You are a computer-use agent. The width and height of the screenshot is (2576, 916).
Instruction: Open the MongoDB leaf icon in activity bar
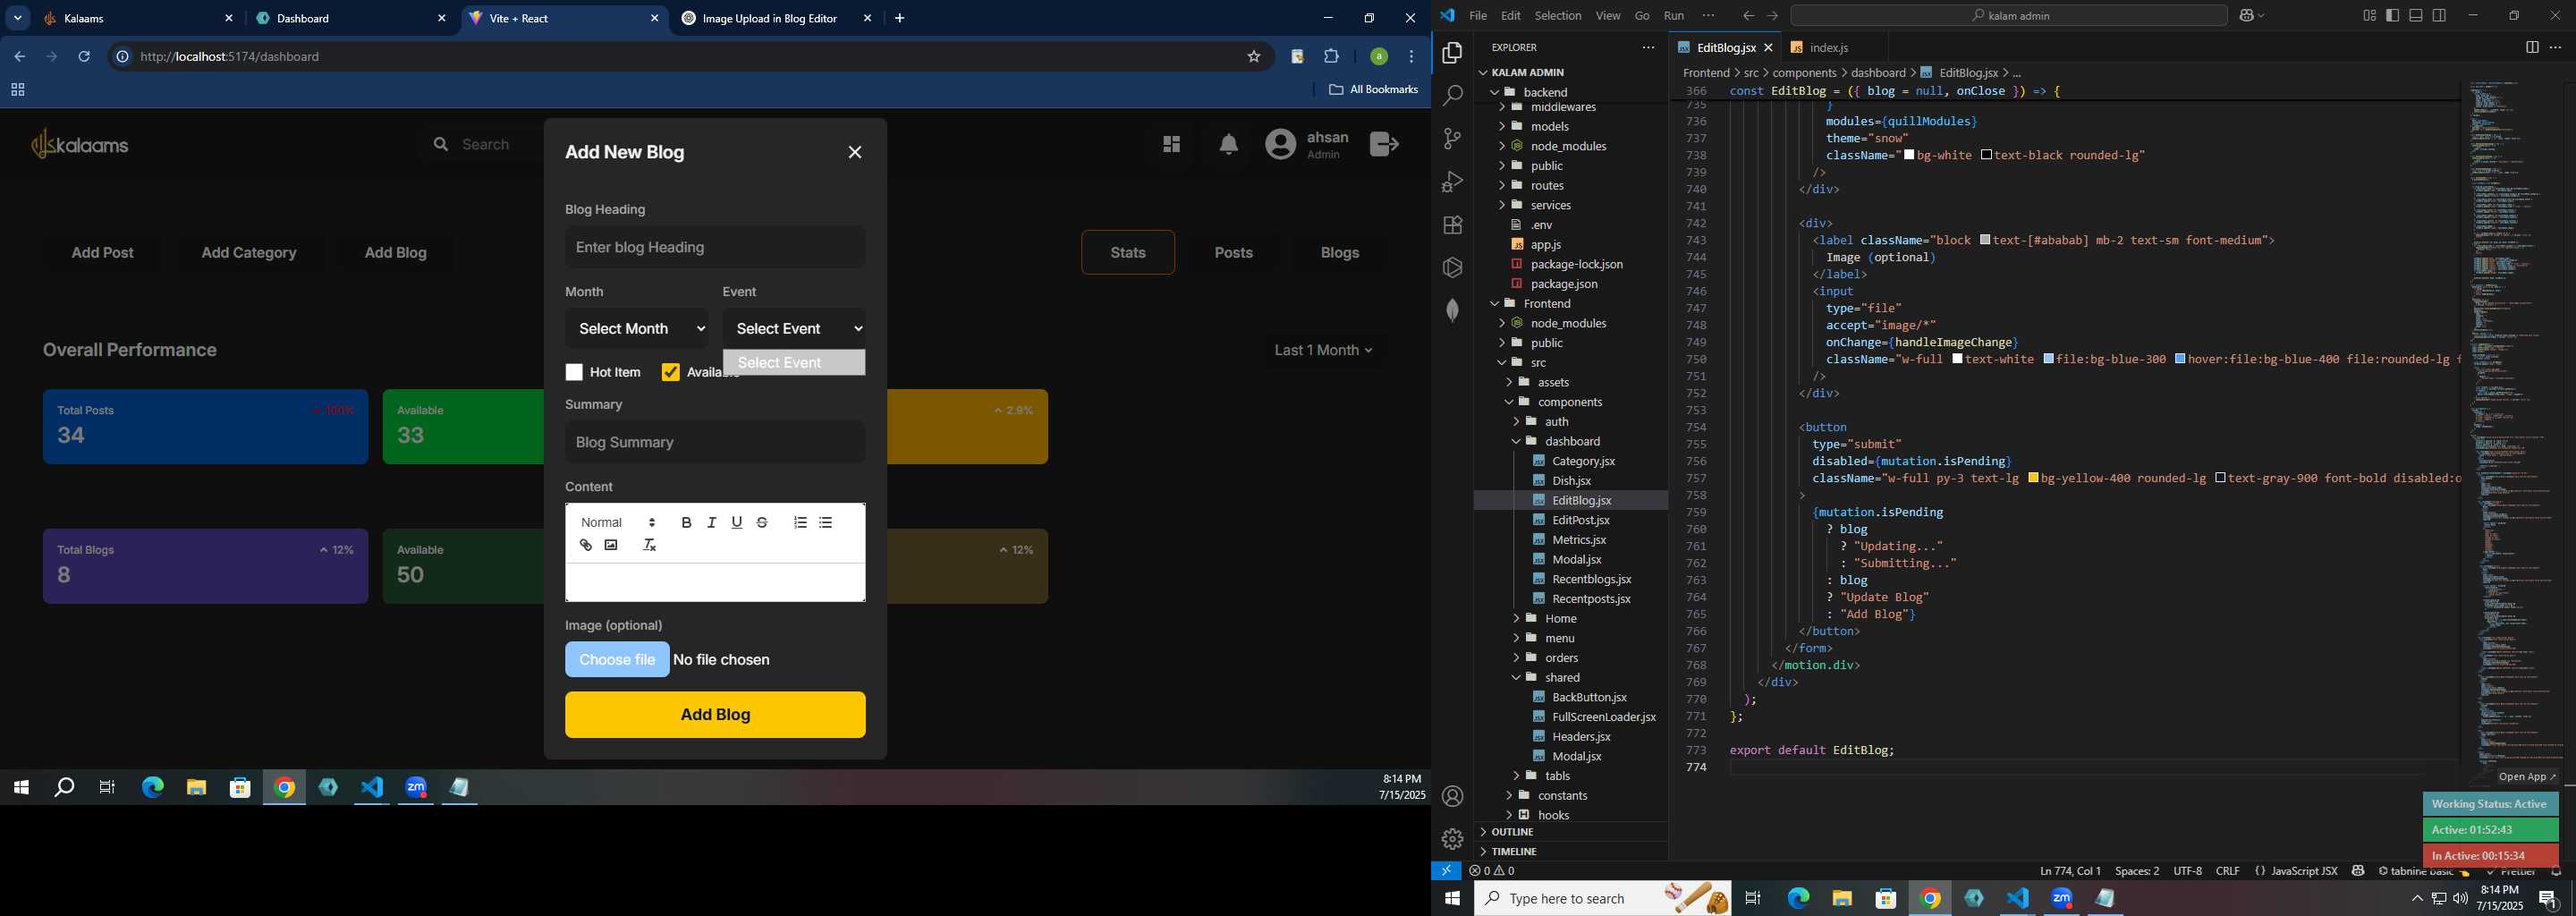1453,310
